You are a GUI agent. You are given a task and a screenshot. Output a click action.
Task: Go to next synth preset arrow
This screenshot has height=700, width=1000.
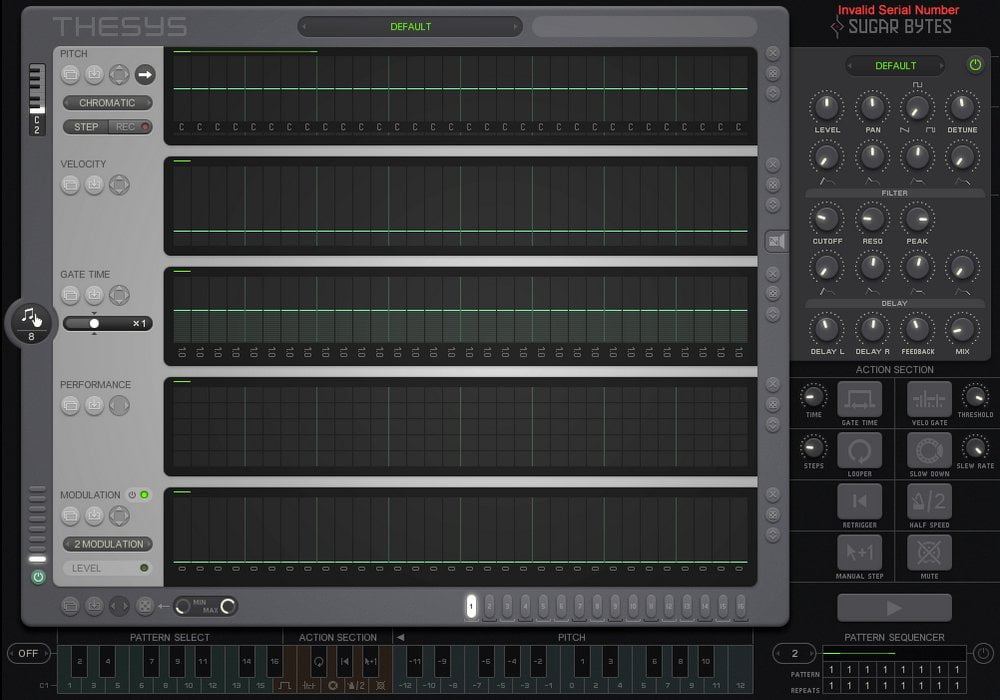tap(941, 66)
